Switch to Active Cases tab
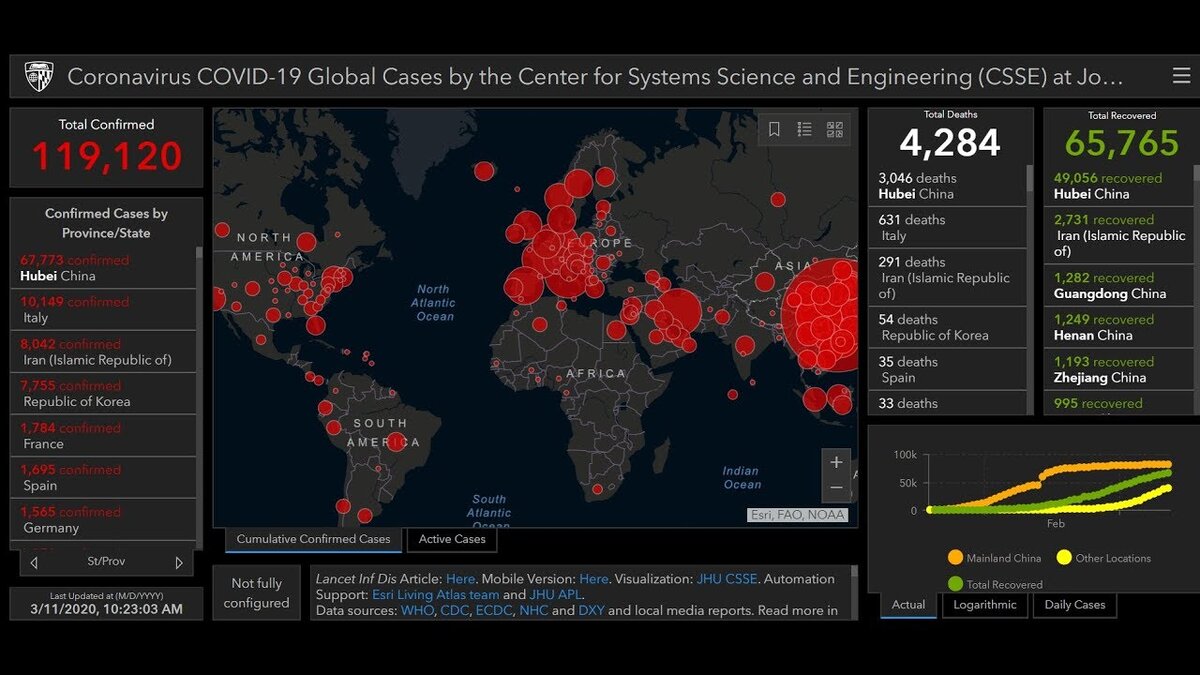 click(452, 539)
